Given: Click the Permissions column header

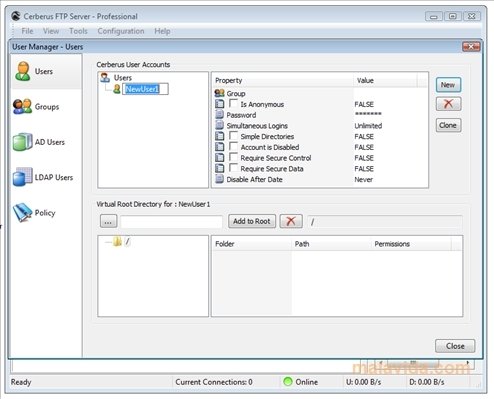Looking at the screenshot, I should [411, 244].
